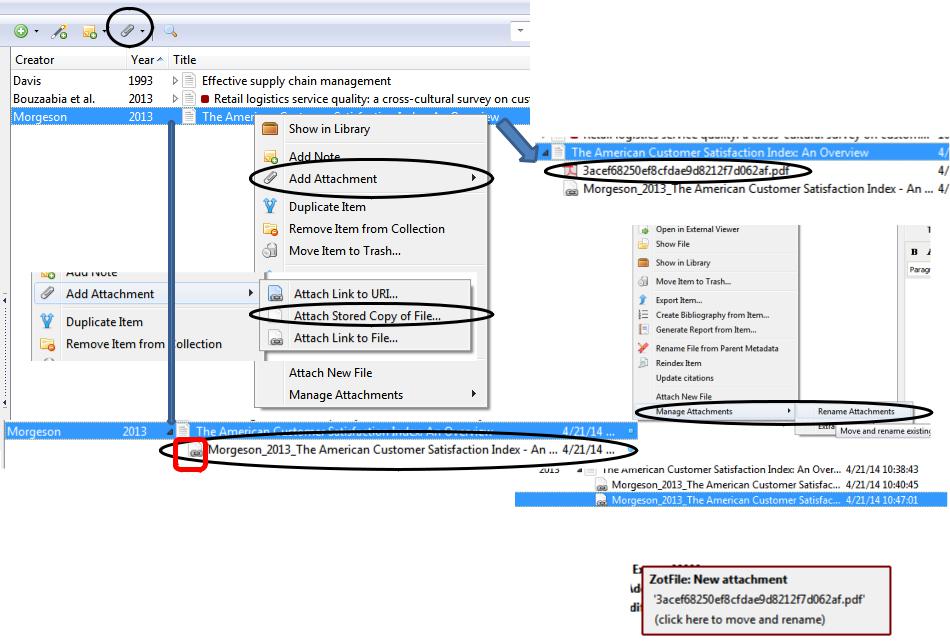Image resolution: width=950 pixels, height=643 pixels.
Task: Click the green New Item plus icon
Action: coord(21,31)
